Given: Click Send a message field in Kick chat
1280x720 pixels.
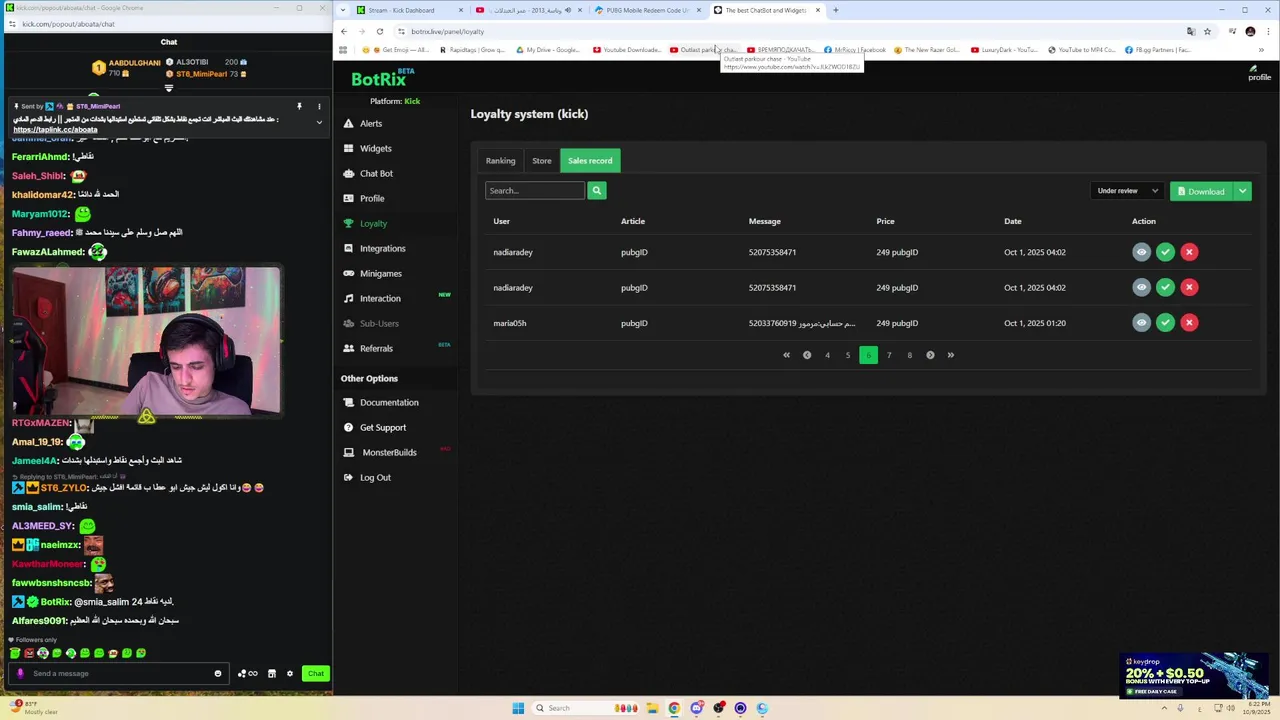Looking at the screenshot, I should pos(118,673).
